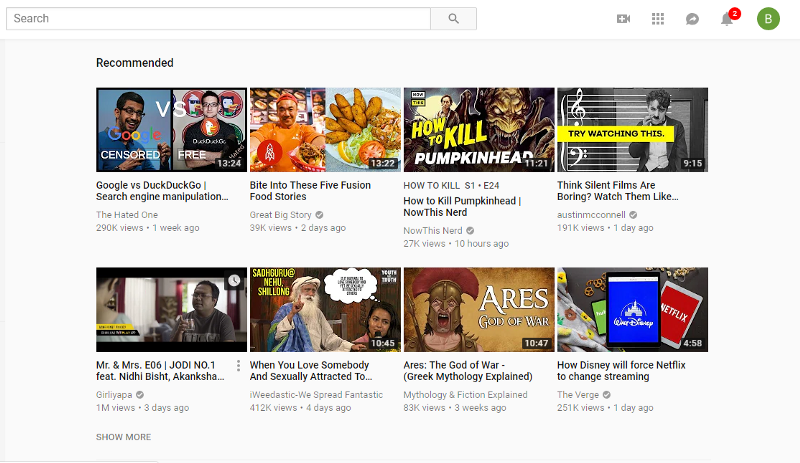The width and height of the screenshot is (800, 463).
Task: Click the Recommended section heading
Action: 135,63
